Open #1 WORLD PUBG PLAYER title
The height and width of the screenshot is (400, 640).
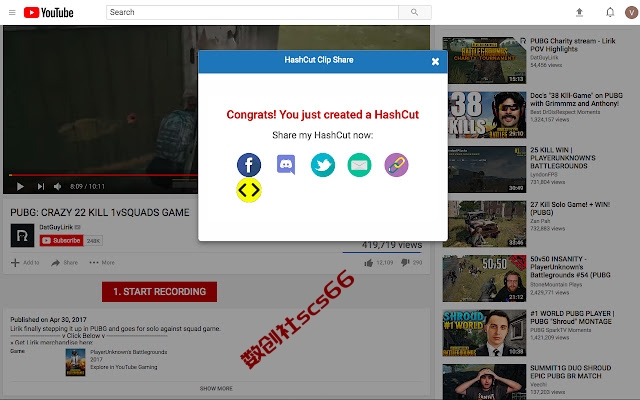coord(572,318)
